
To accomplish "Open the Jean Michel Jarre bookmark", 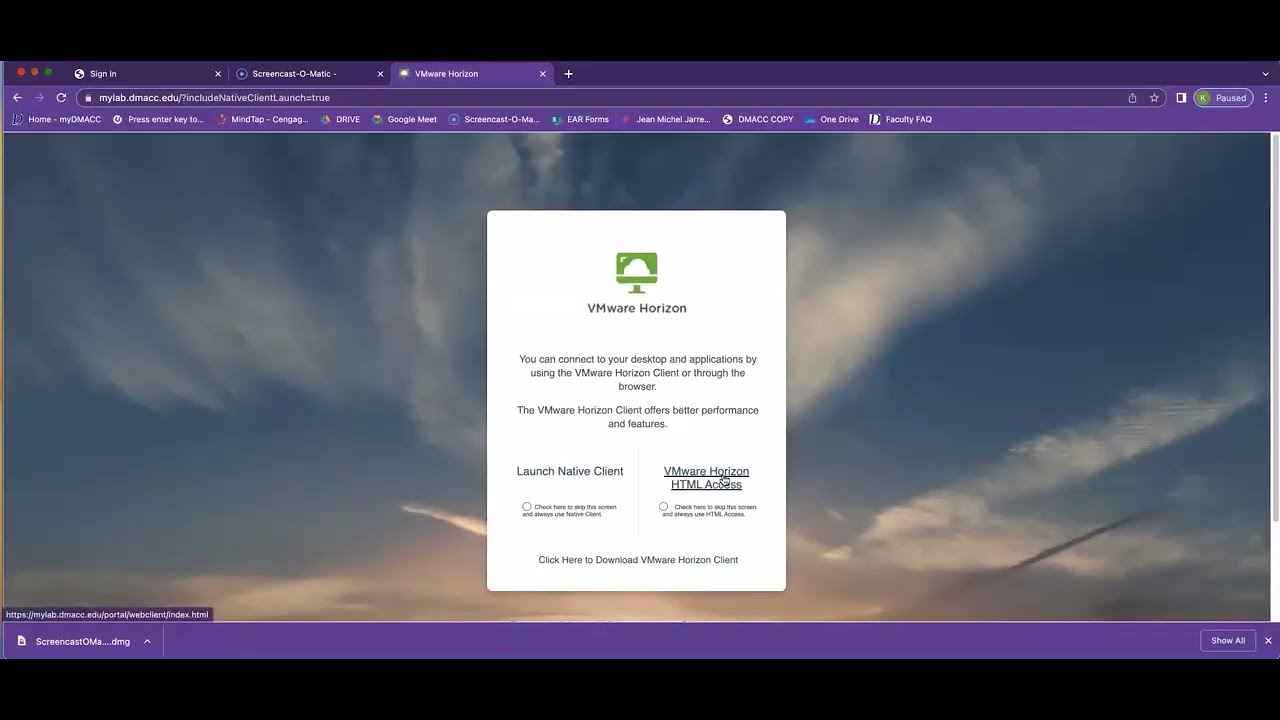I will (x=666, y=120).
